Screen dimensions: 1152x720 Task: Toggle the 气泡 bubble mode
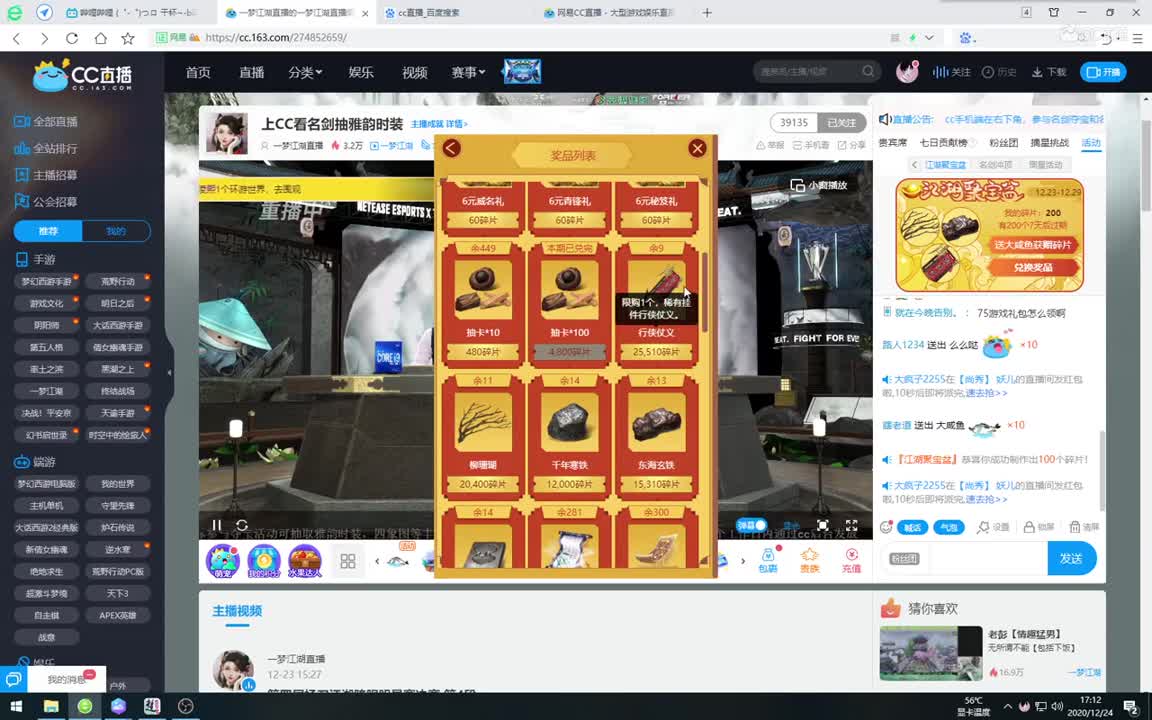(948, 527)
